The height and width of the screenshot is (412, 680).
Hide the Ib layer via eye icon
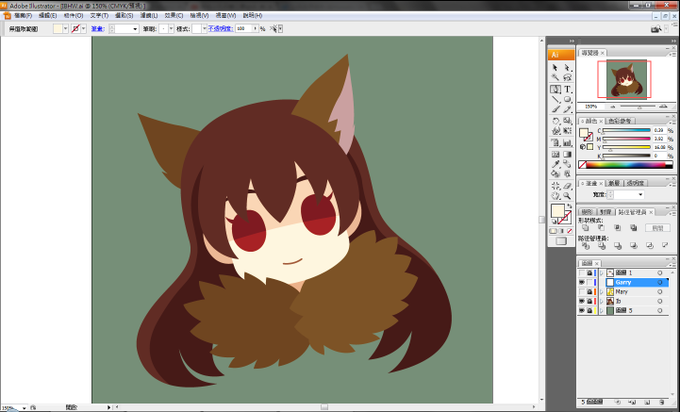582,301
